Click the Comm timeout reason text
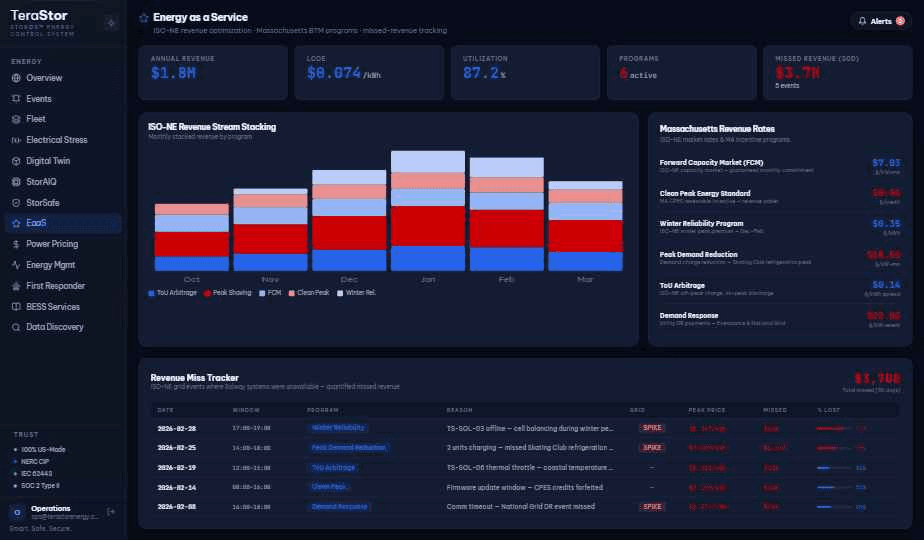This screenshot has width=924, height=540. coord(520,506)
